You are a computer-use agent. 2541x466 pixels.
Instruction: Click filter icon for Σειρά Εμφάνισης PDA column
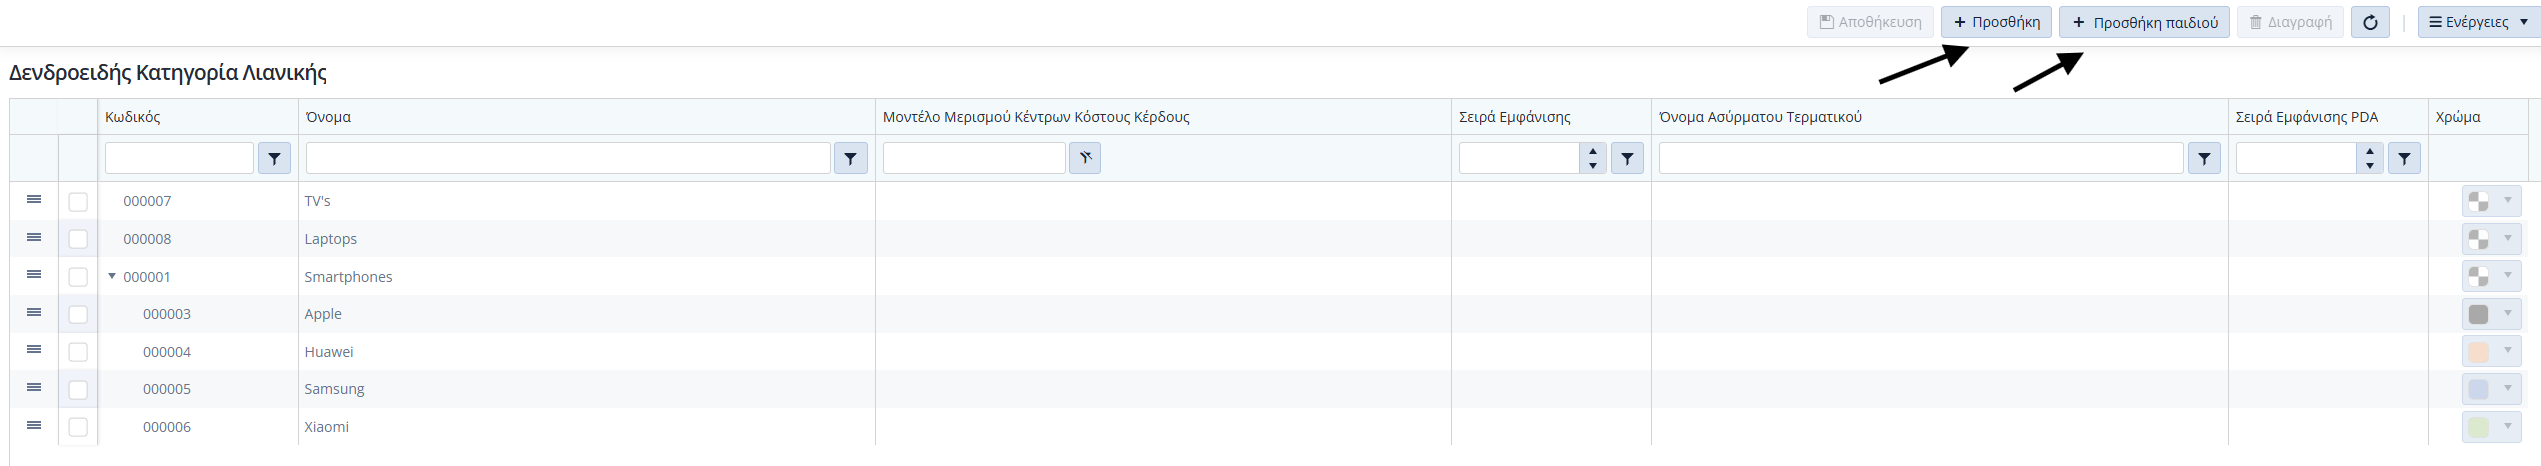(2404, 158)
